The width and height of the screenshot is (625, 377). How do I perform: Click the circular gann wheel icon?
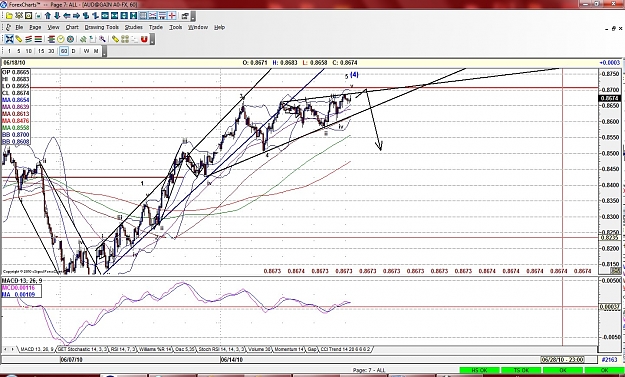(70, 39)
